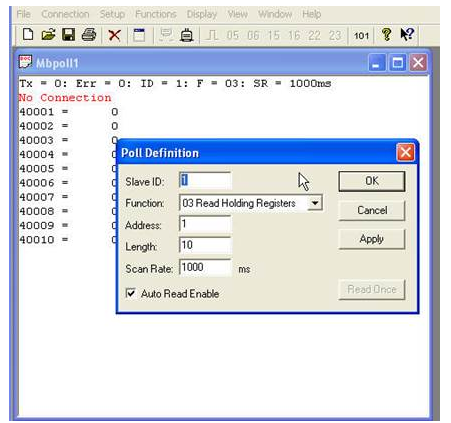
Task: Click the What's This context help icon
Action: coord(407,35)
